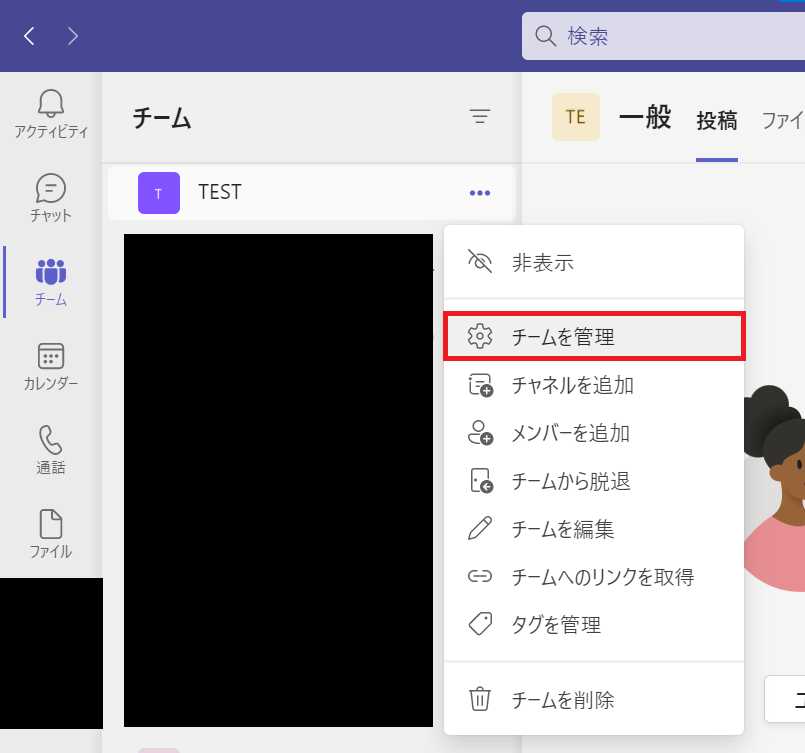Open ファイル in the sidebar

coord(51,534)
